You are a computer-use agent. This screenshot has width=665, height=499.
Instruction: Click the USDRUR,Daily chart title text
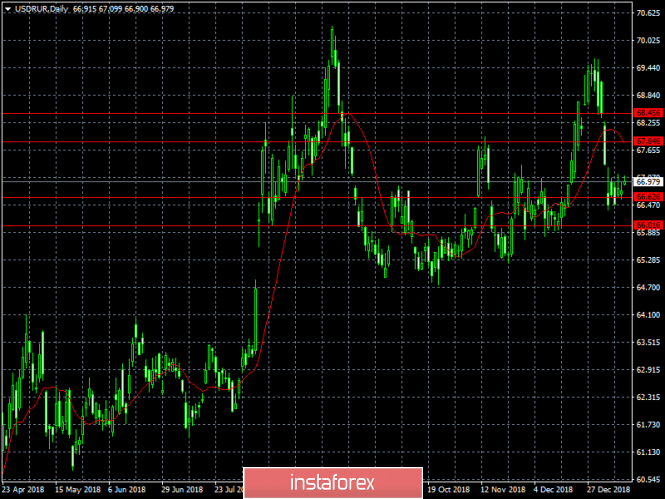coord(41,9)
